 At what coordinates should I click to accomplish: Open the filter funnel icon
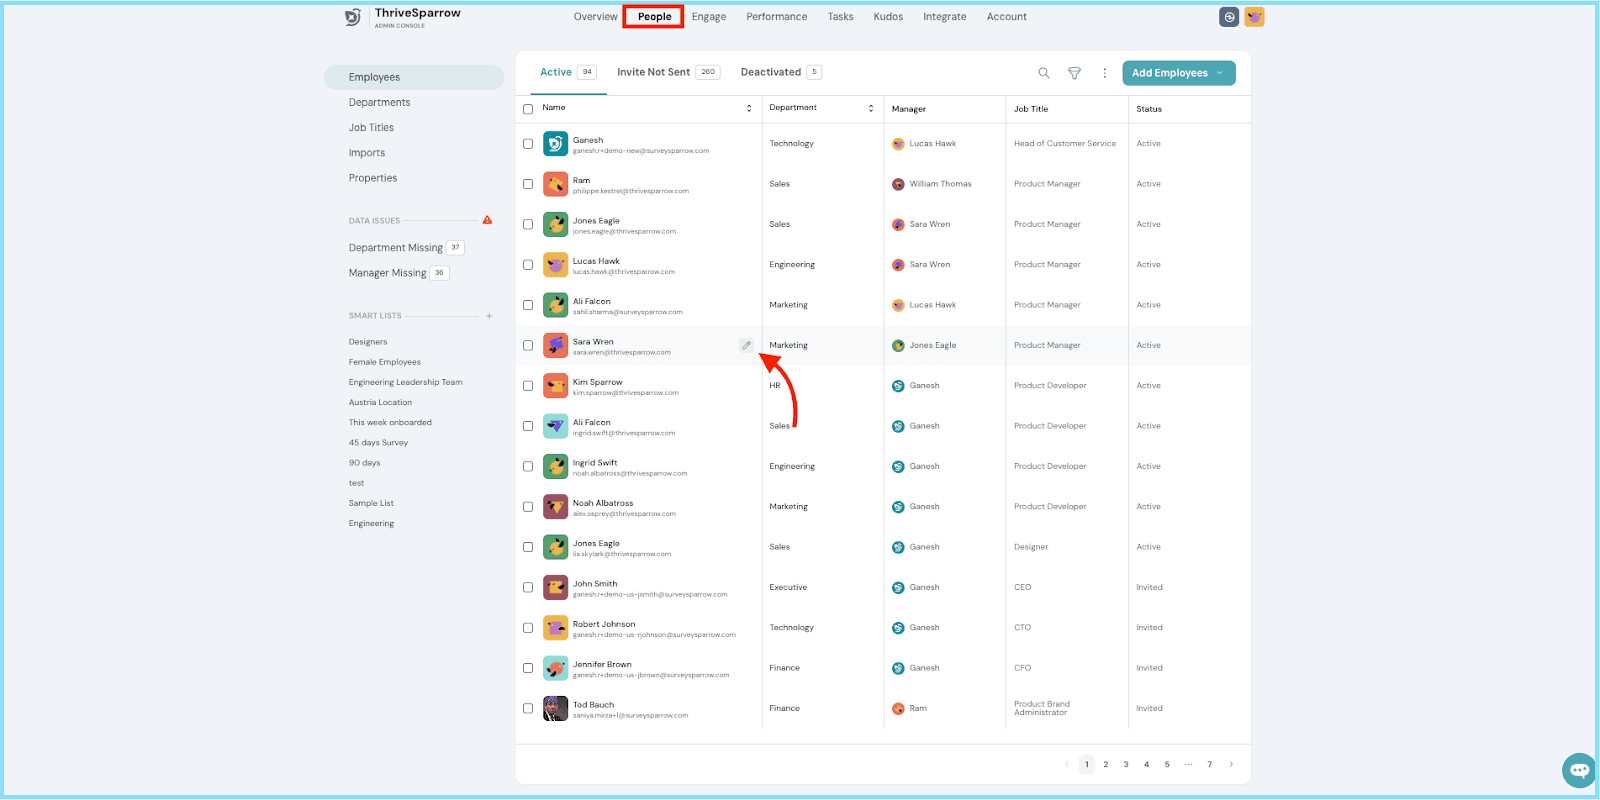(1074, 73)
